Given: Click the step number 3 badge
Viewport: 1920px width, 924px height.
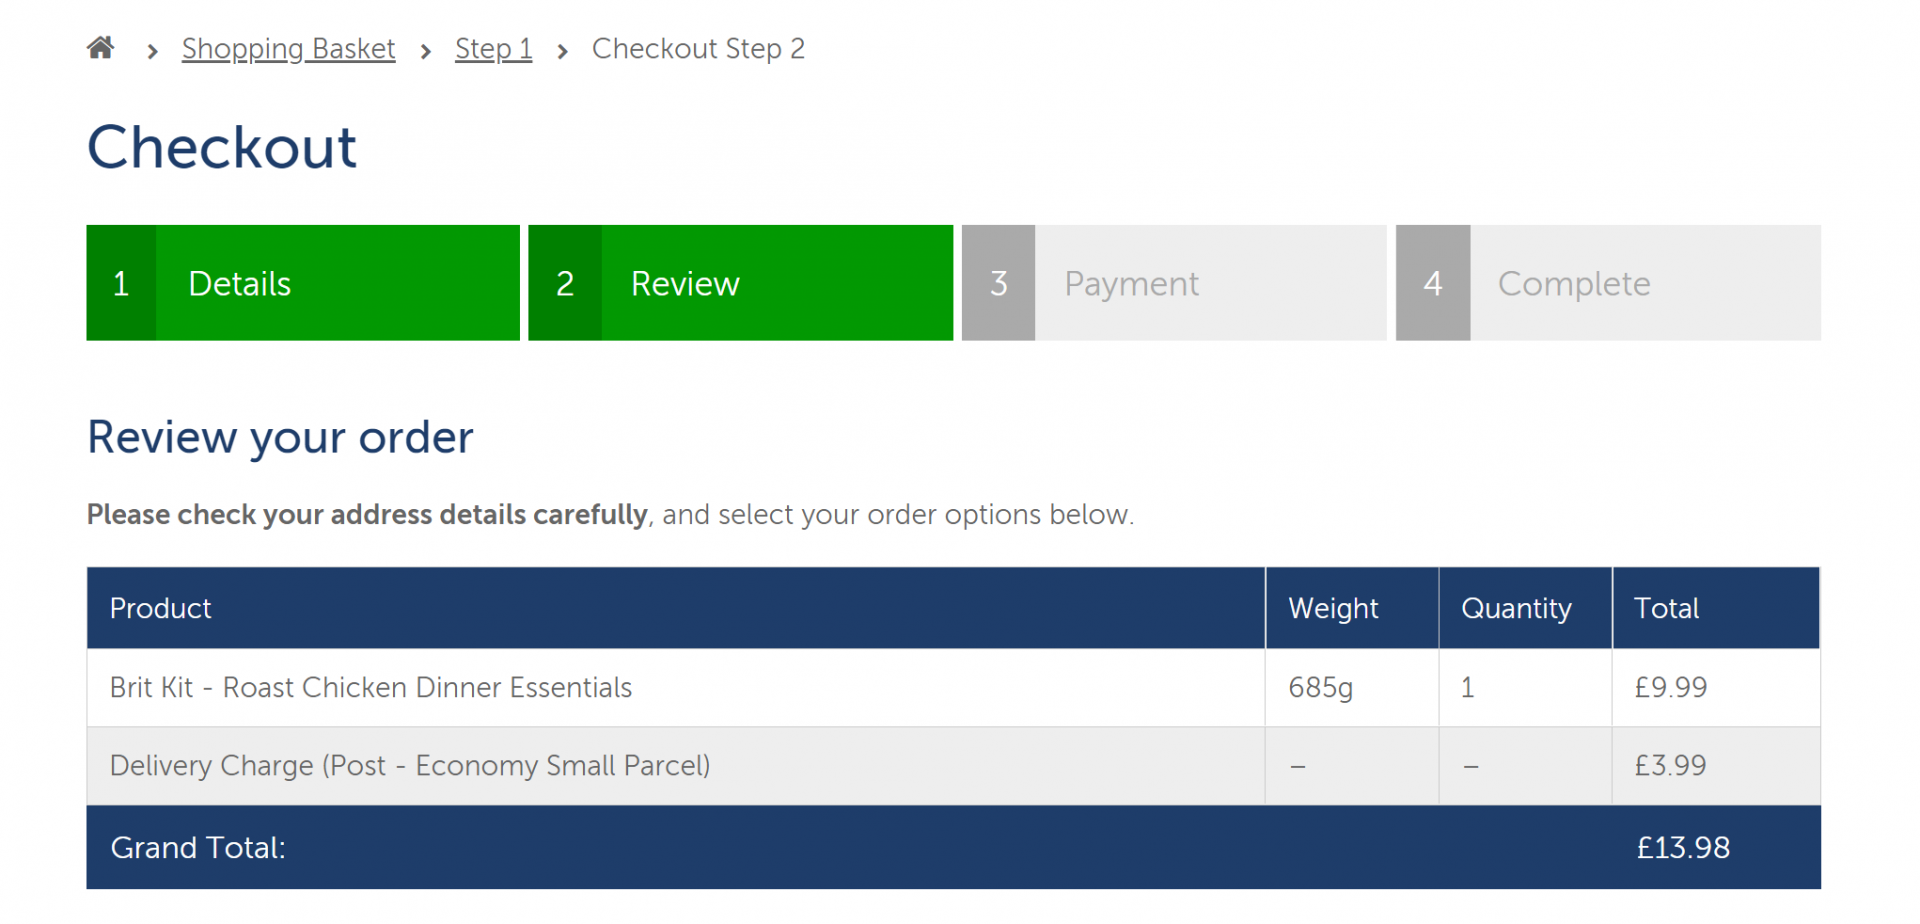Looking at the screenshot, I should point(998,283).
